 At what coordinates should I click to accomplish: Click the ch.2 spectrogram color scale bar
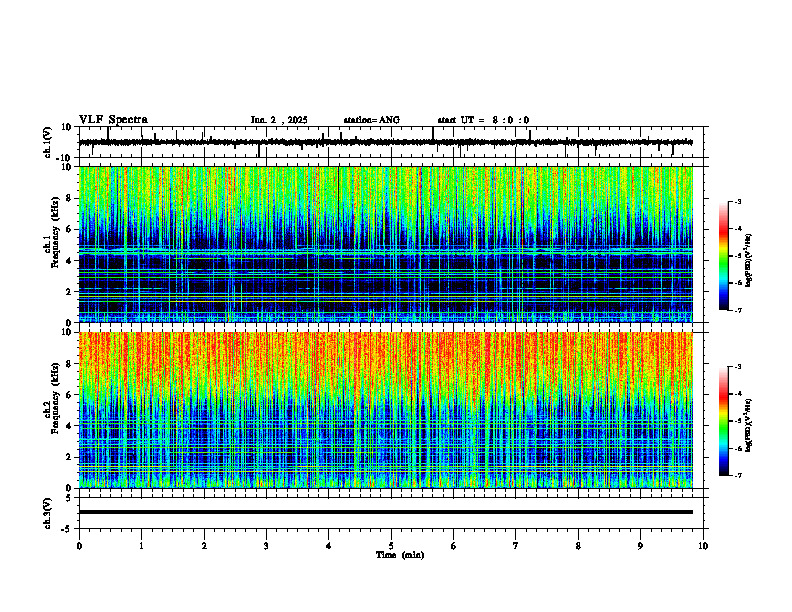[x=723, y=421]
